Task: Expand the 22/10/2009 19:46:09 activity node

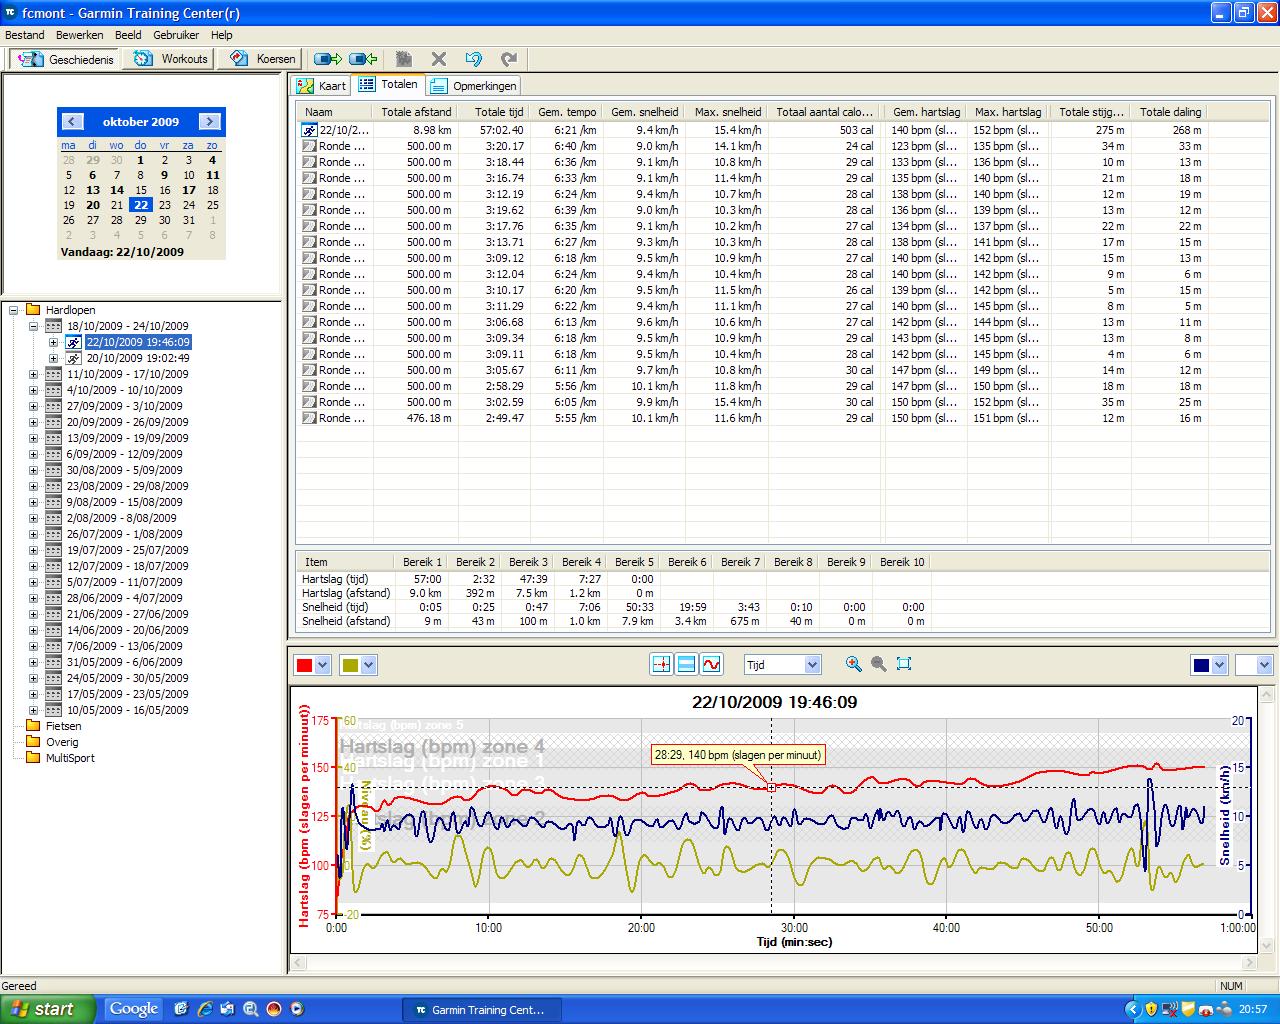Action: 54,342
